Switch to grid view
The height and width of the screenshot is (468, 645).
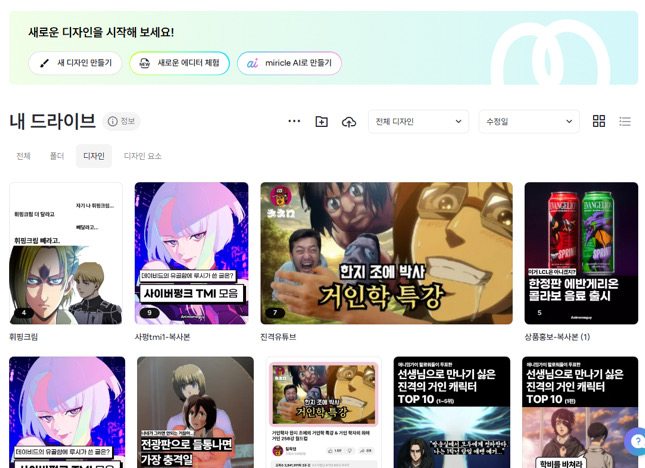coord(599,121)
